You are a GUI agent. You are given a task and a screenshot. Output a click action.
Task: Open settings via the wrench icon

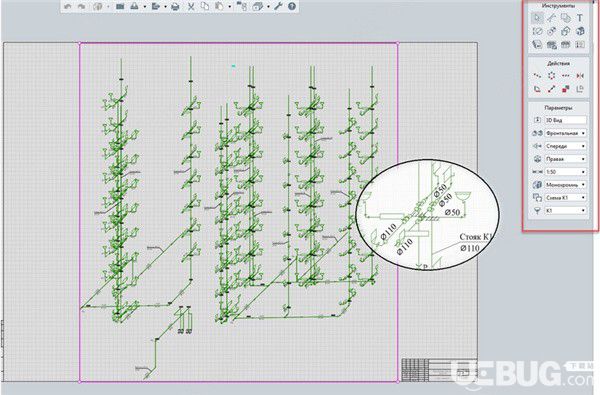click(278, 7)
